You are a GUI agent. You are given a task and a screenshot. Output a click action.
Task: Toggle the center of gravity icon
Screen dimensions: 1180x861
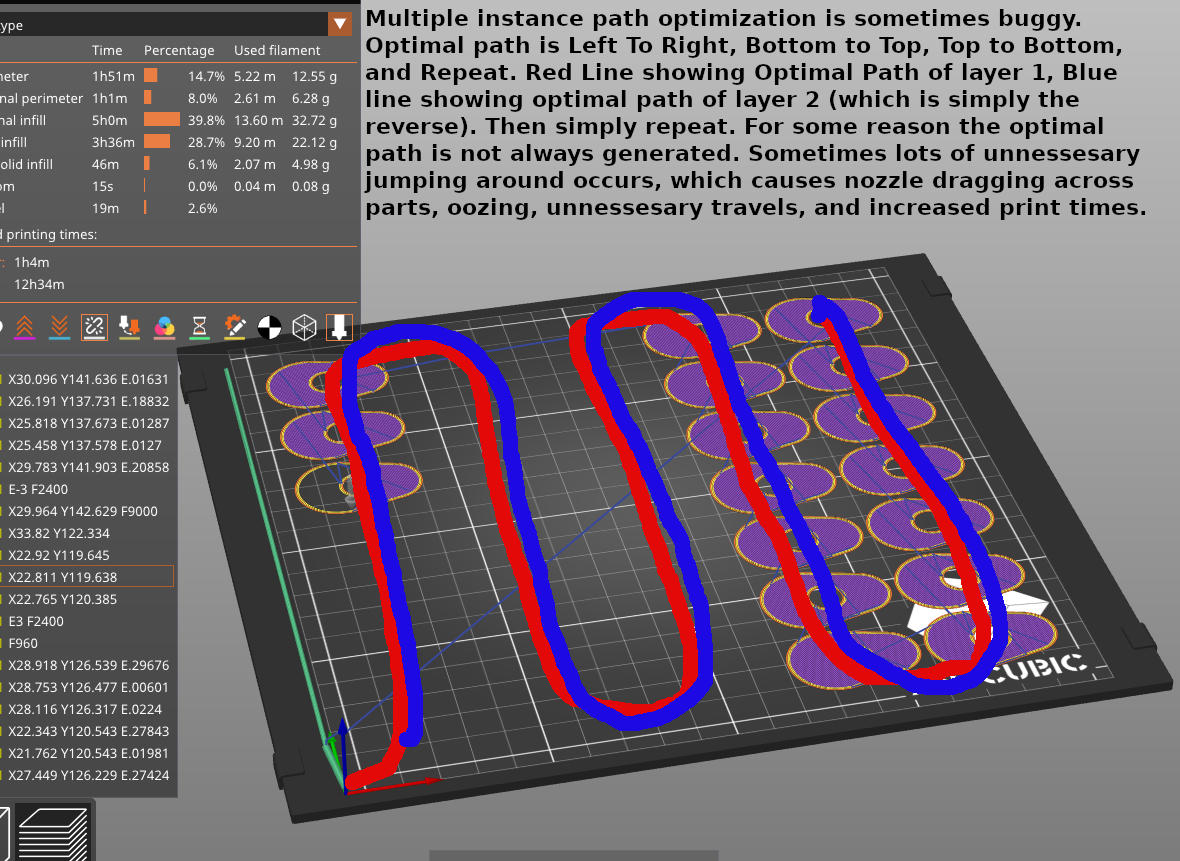[269, 326]
